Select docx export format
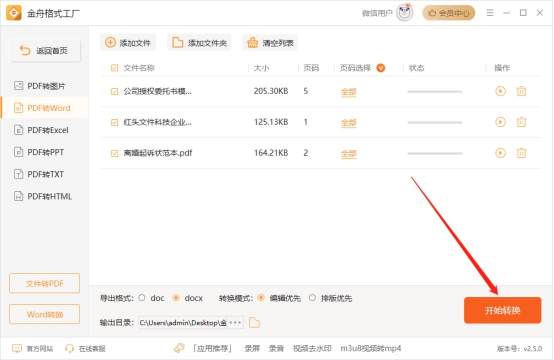 click(x=176, y=298)
